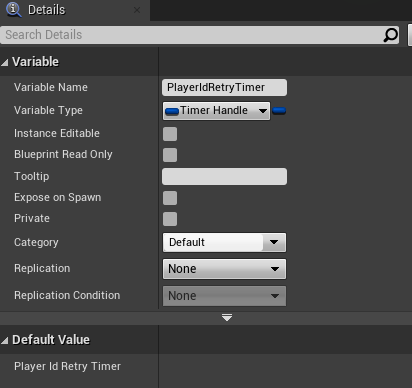412x388 pixels.
Task: Click the blue container type pill next to Variable Type
Action: (279, 111)
